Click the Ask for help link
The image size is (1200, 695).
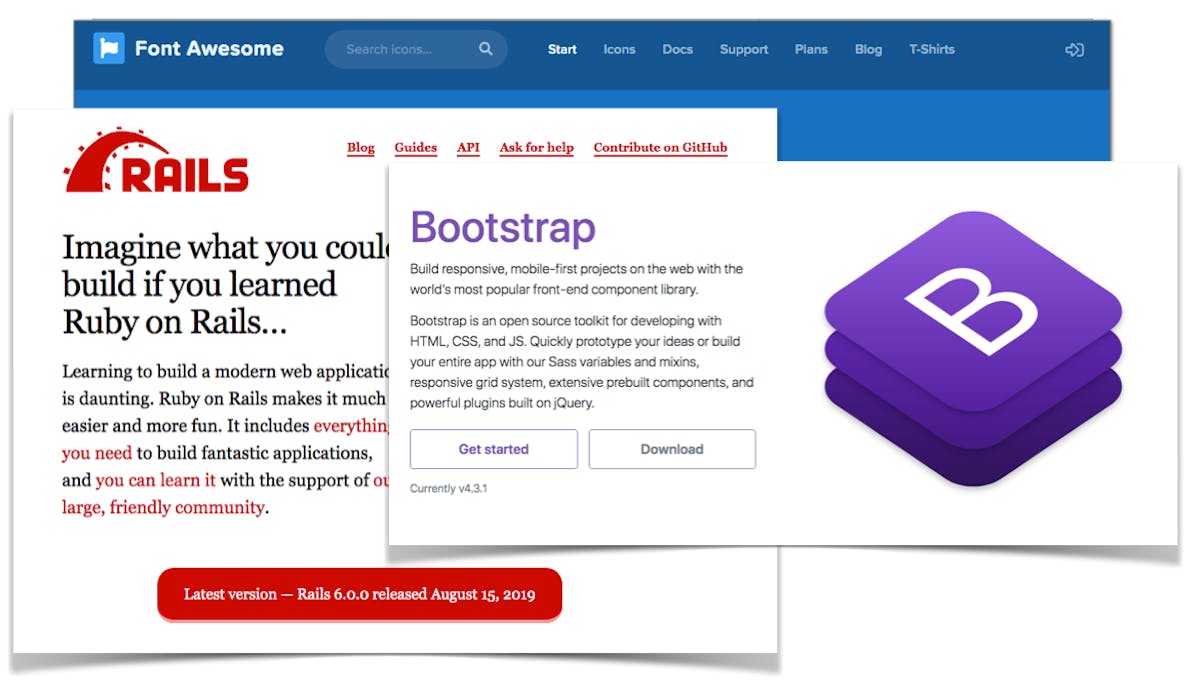click(x=536, y=148)
